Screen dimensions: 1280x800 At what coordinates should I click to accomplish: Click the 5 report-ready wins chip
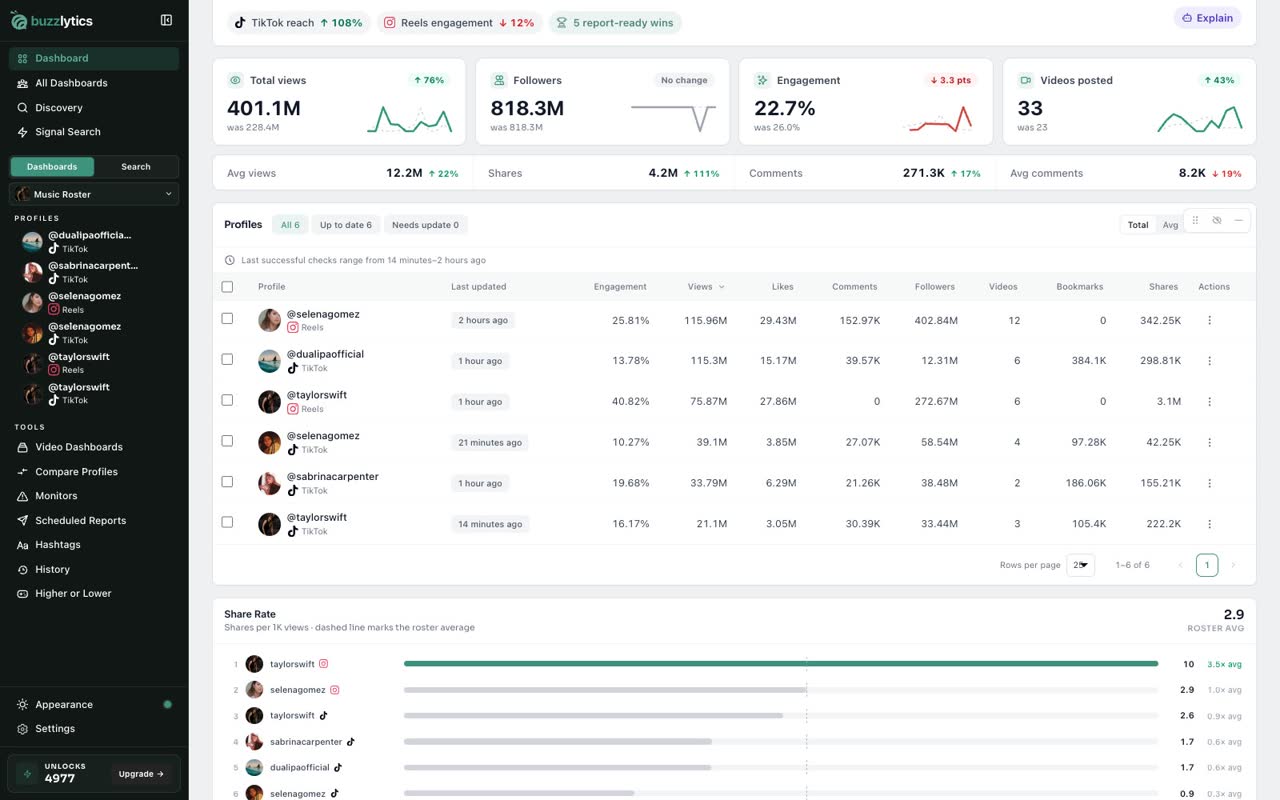615,23
